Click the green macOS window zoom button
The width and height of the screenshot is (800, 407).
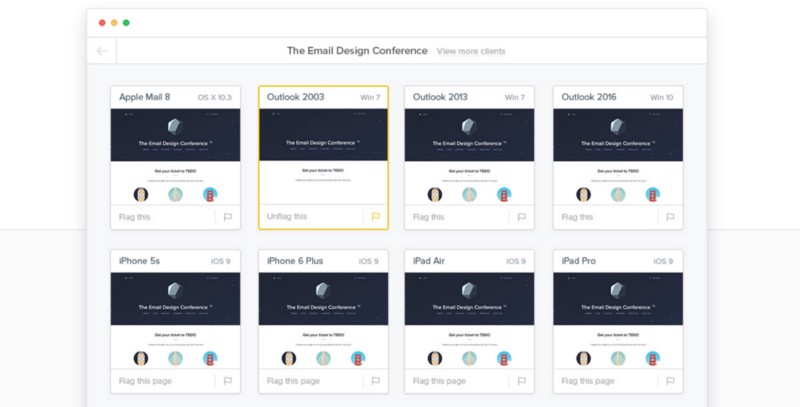click(126, 22)
